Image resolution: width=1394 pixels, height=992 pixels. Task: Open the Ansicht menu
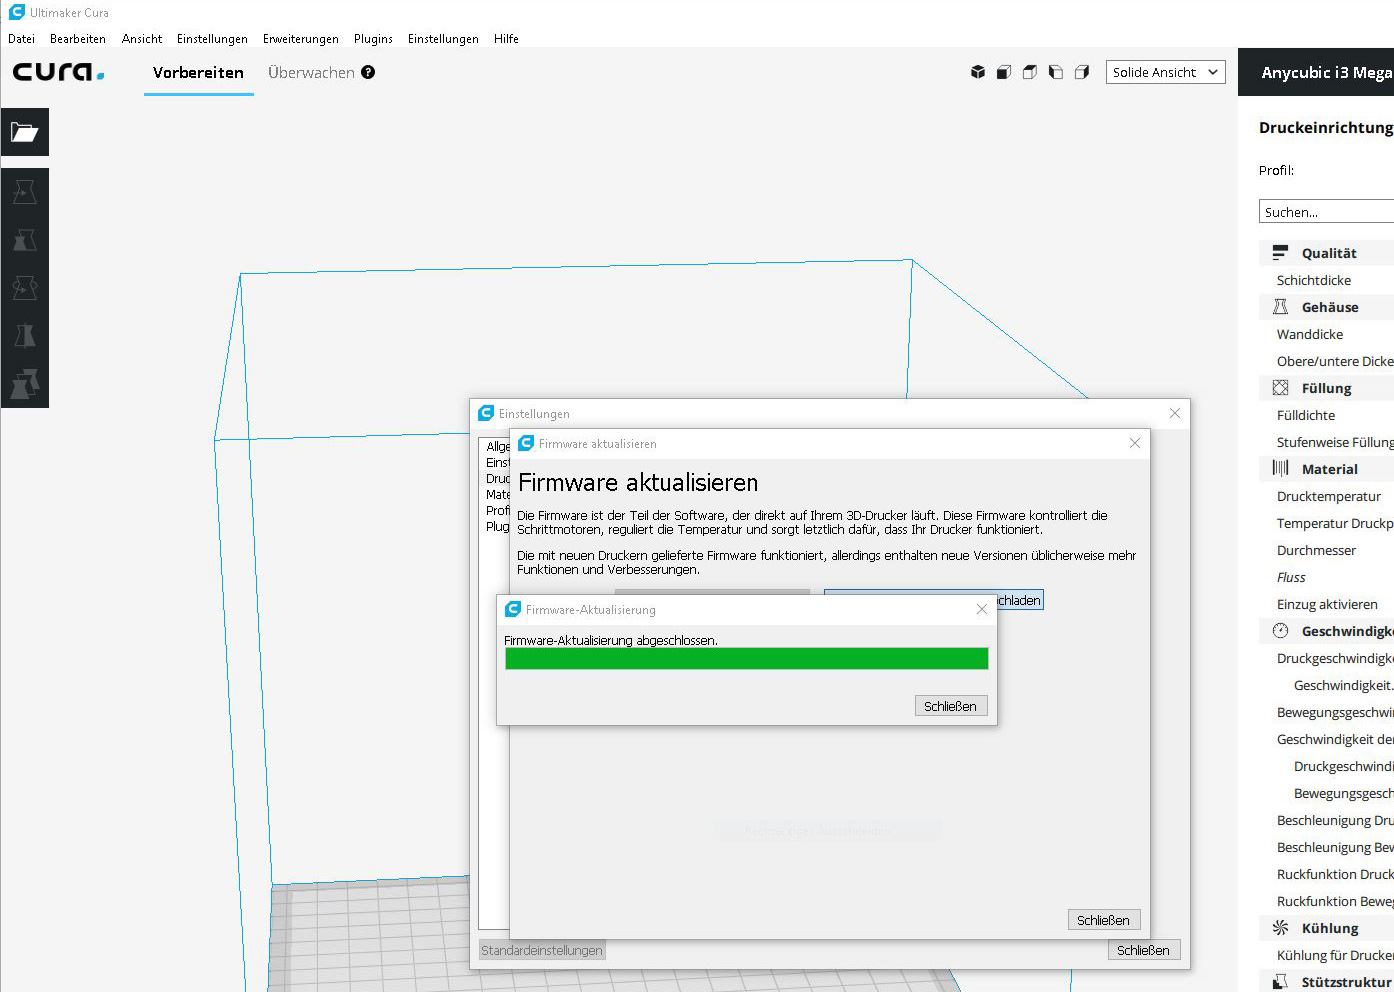coord(142,39)
